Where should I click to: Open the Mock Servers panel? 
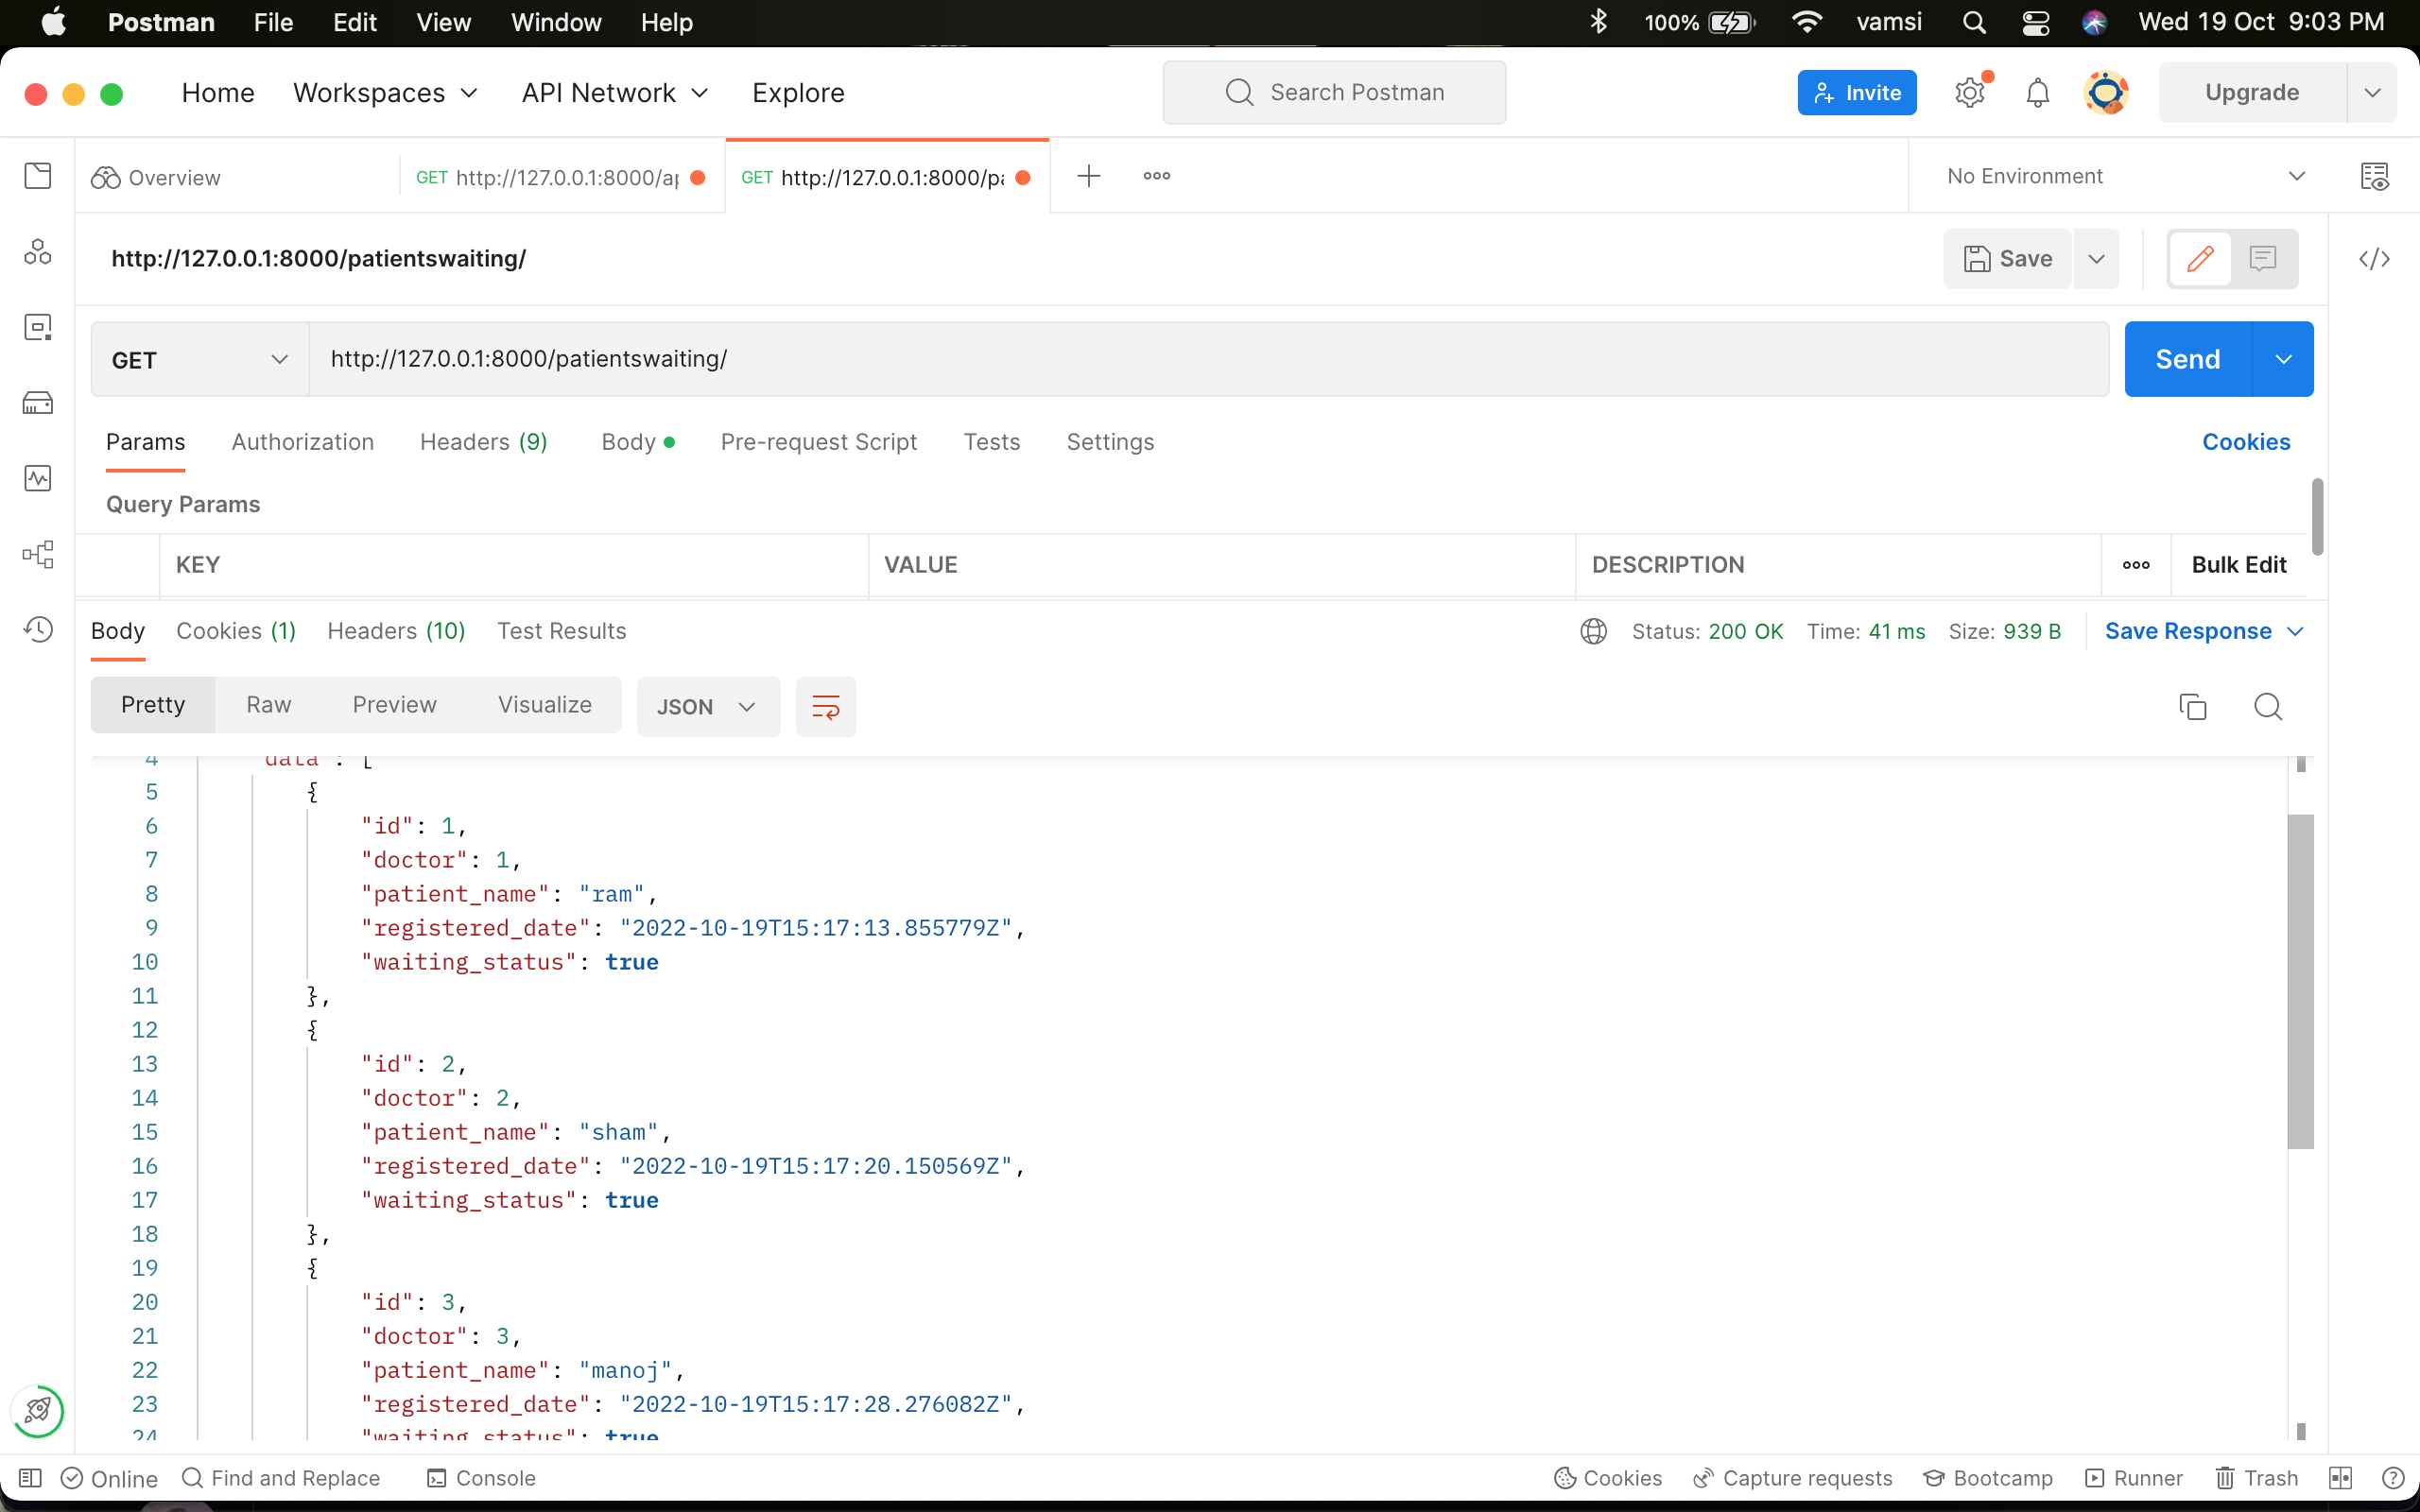pyautogui.click(x=37, y=403)
